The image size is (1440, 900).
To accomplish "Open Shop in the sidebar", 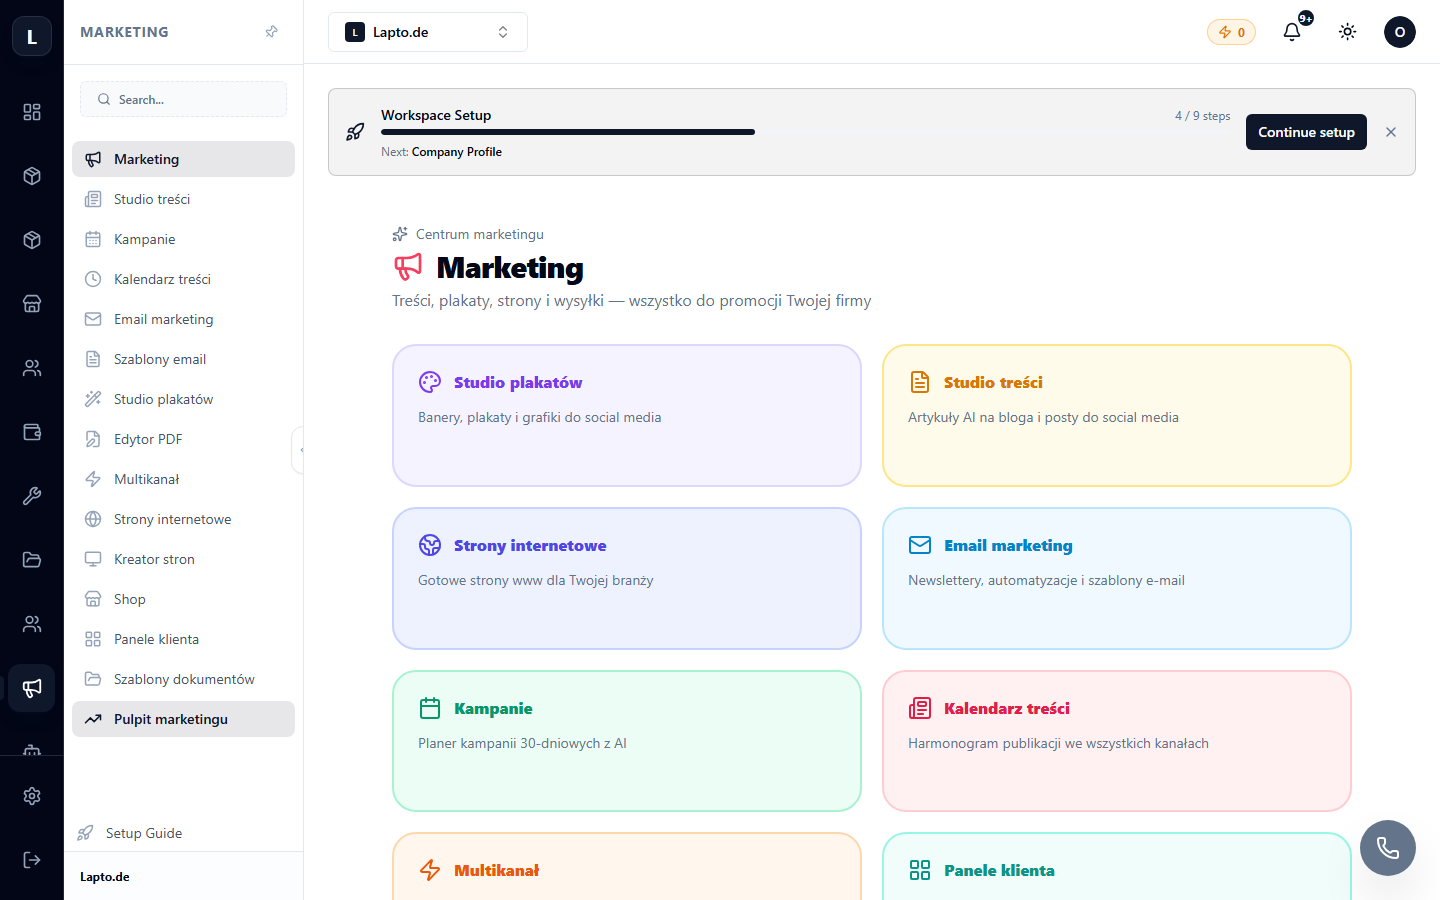I will pos(184,599).
